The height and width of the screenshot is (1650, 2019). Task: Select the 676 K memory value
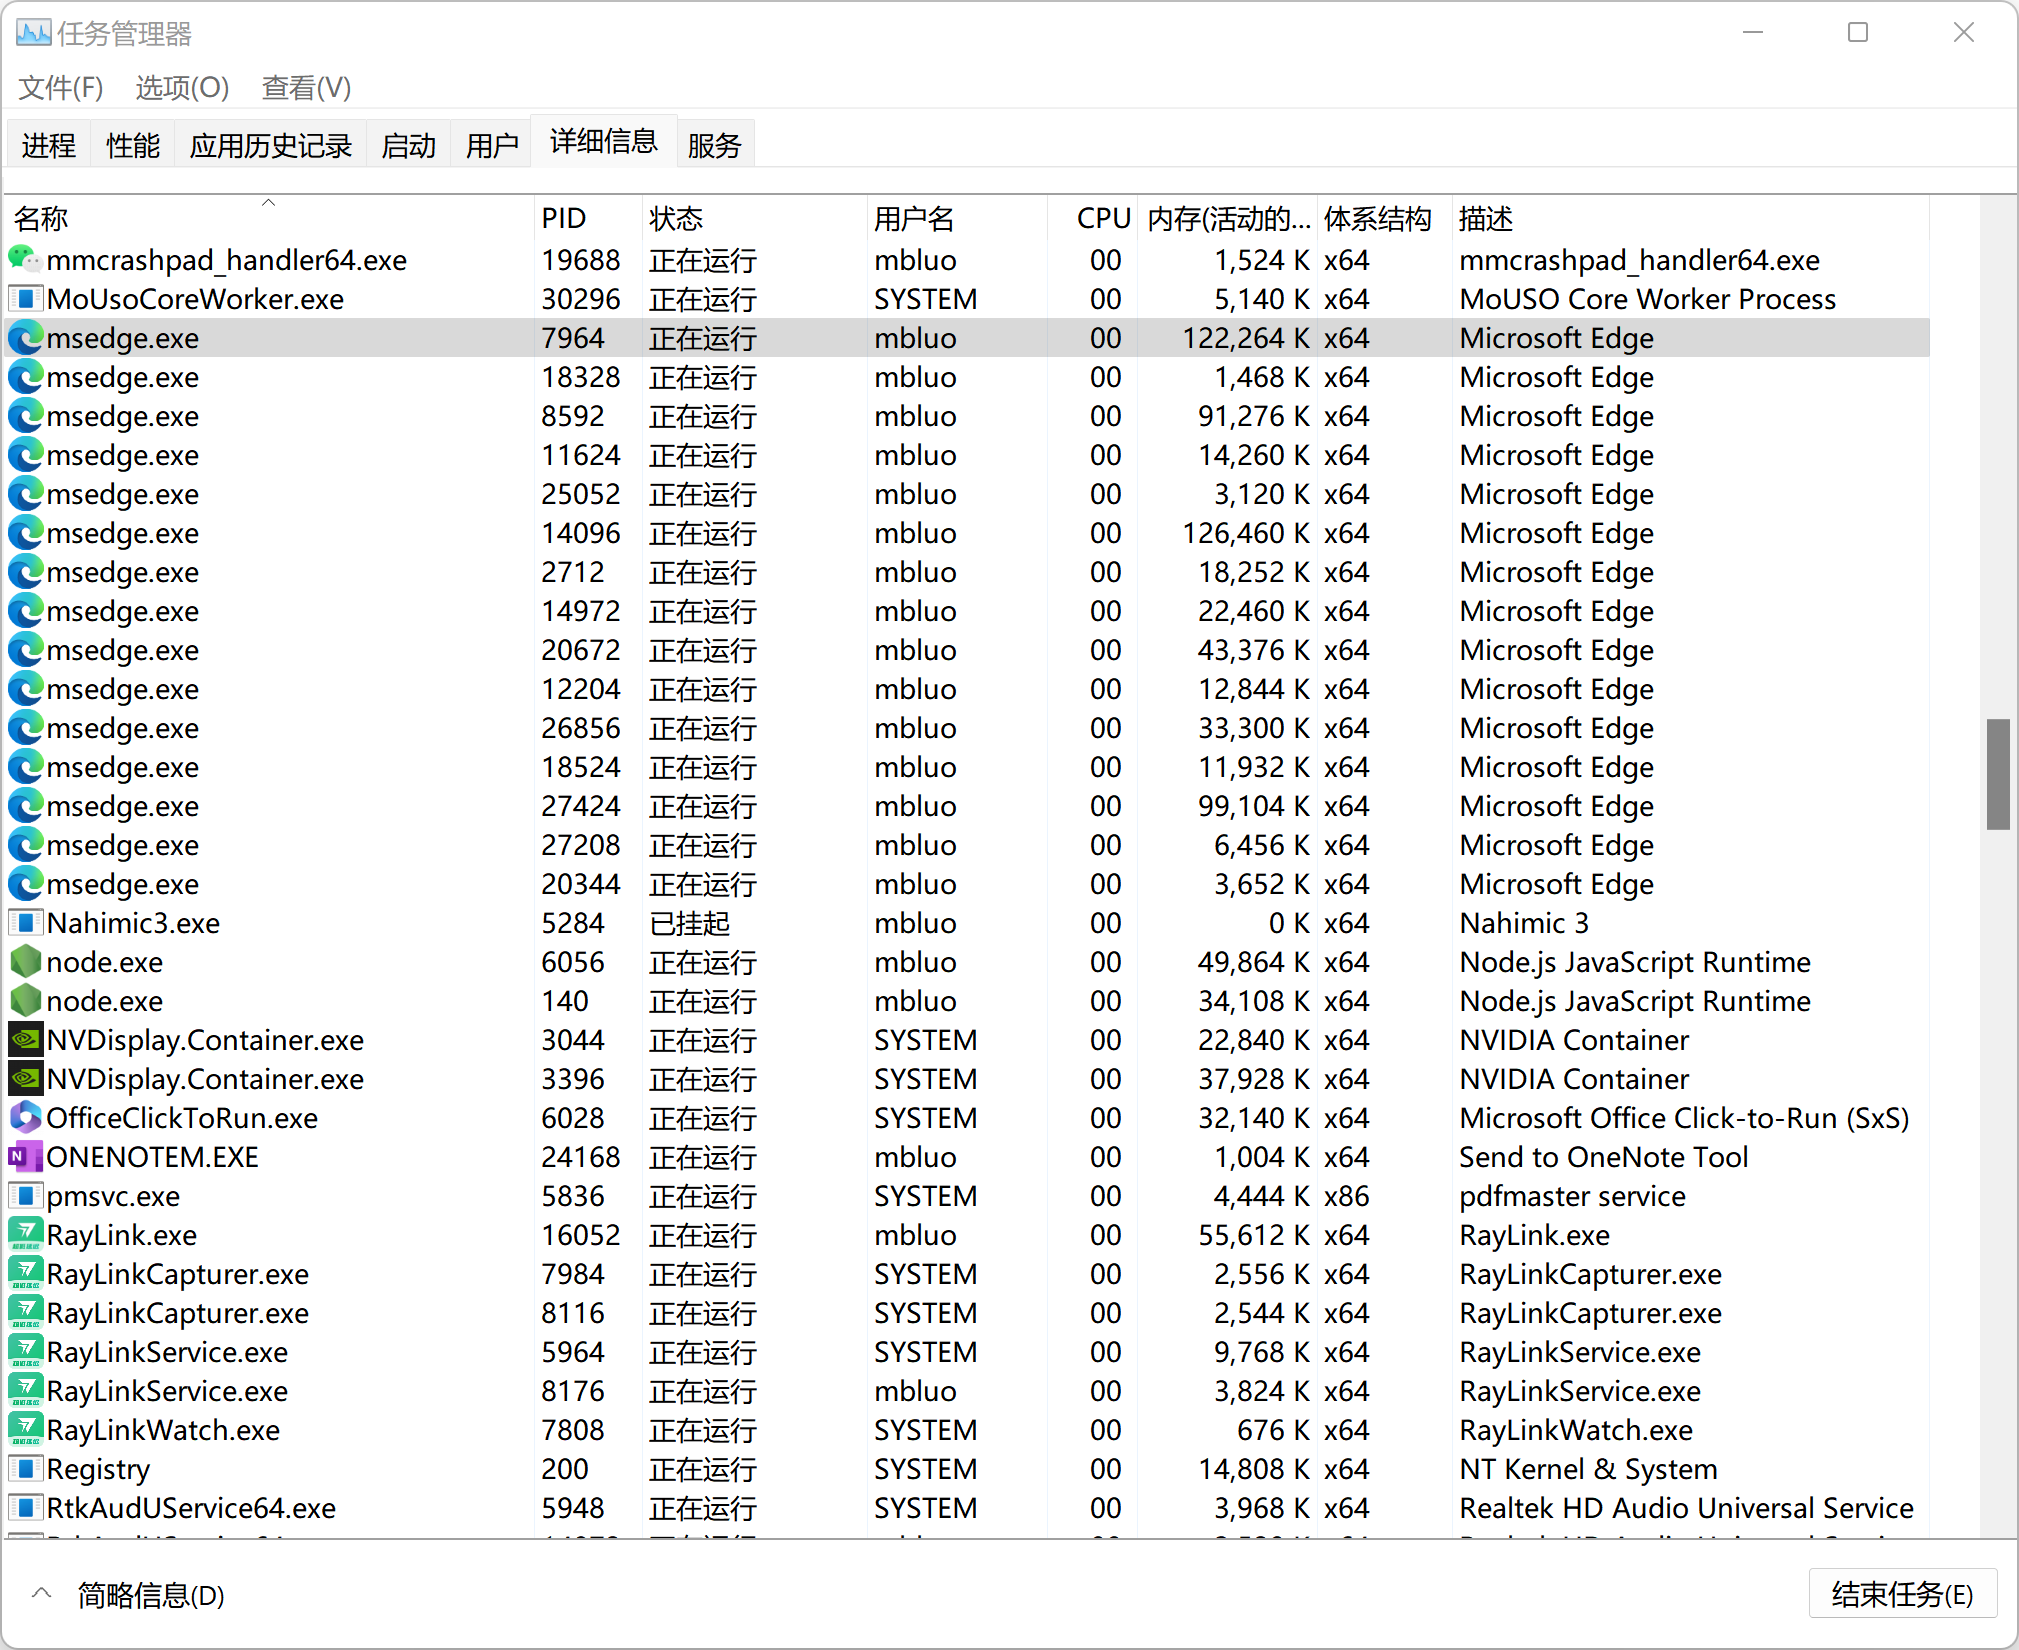point(1273,1430)
